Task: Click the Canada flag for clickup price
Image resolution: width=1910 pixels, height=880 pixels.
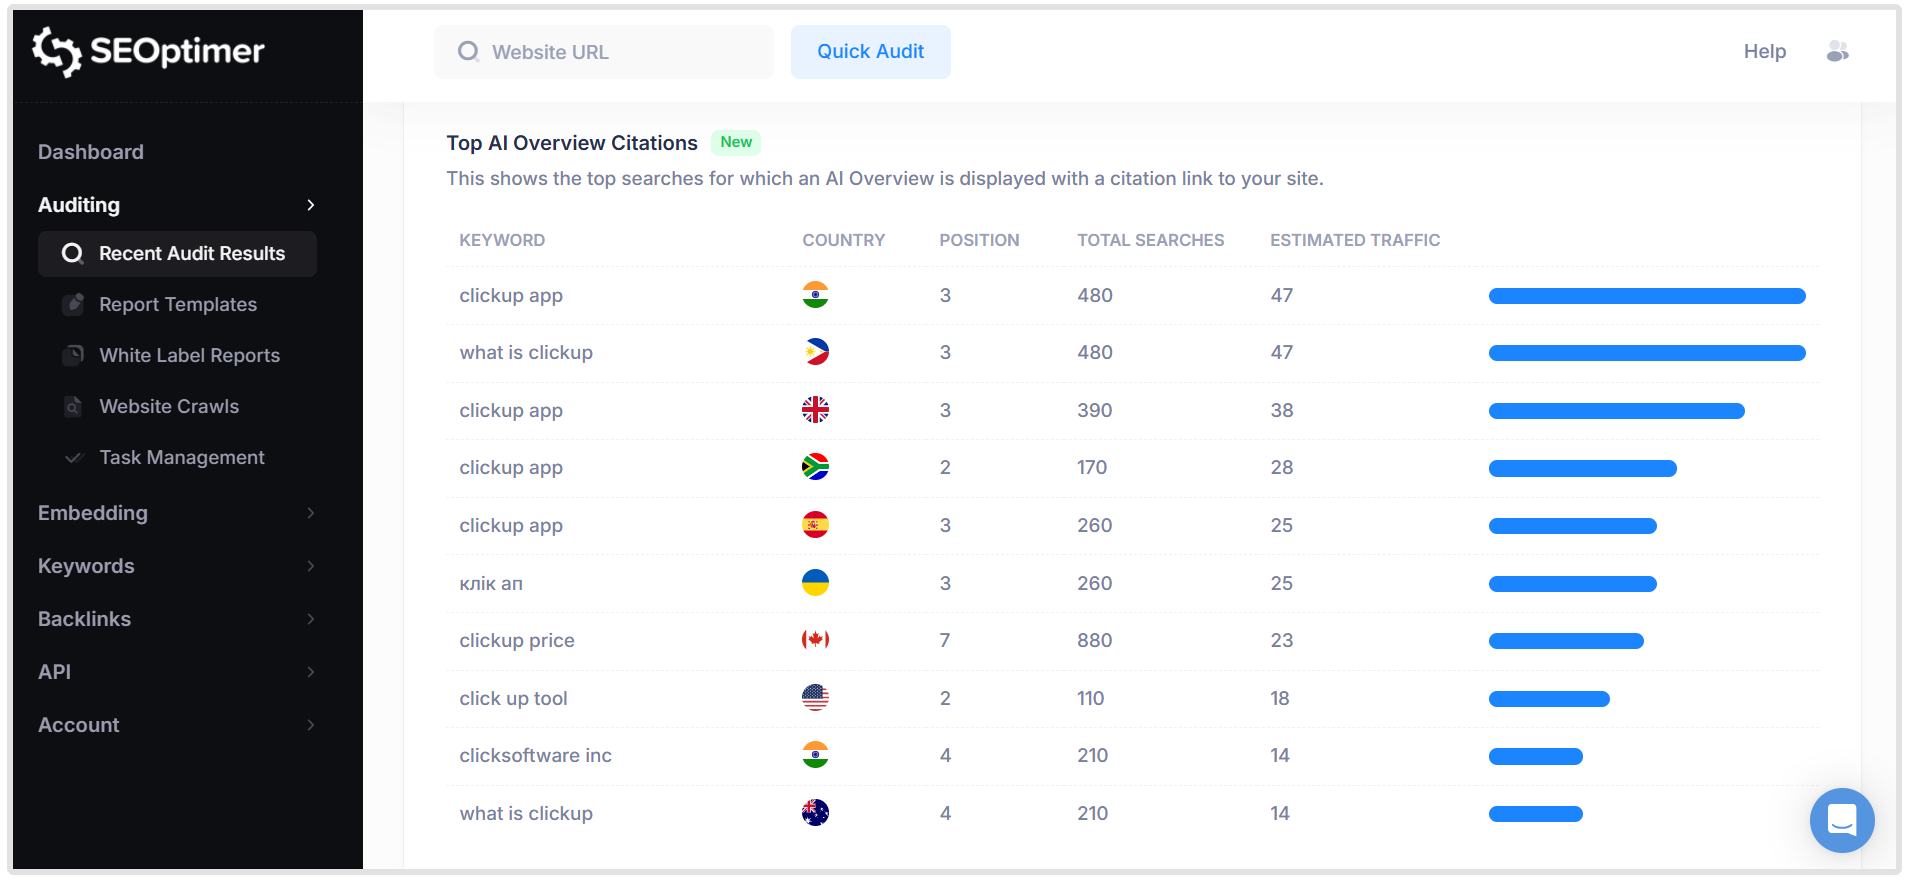Action: click(815, 640)
